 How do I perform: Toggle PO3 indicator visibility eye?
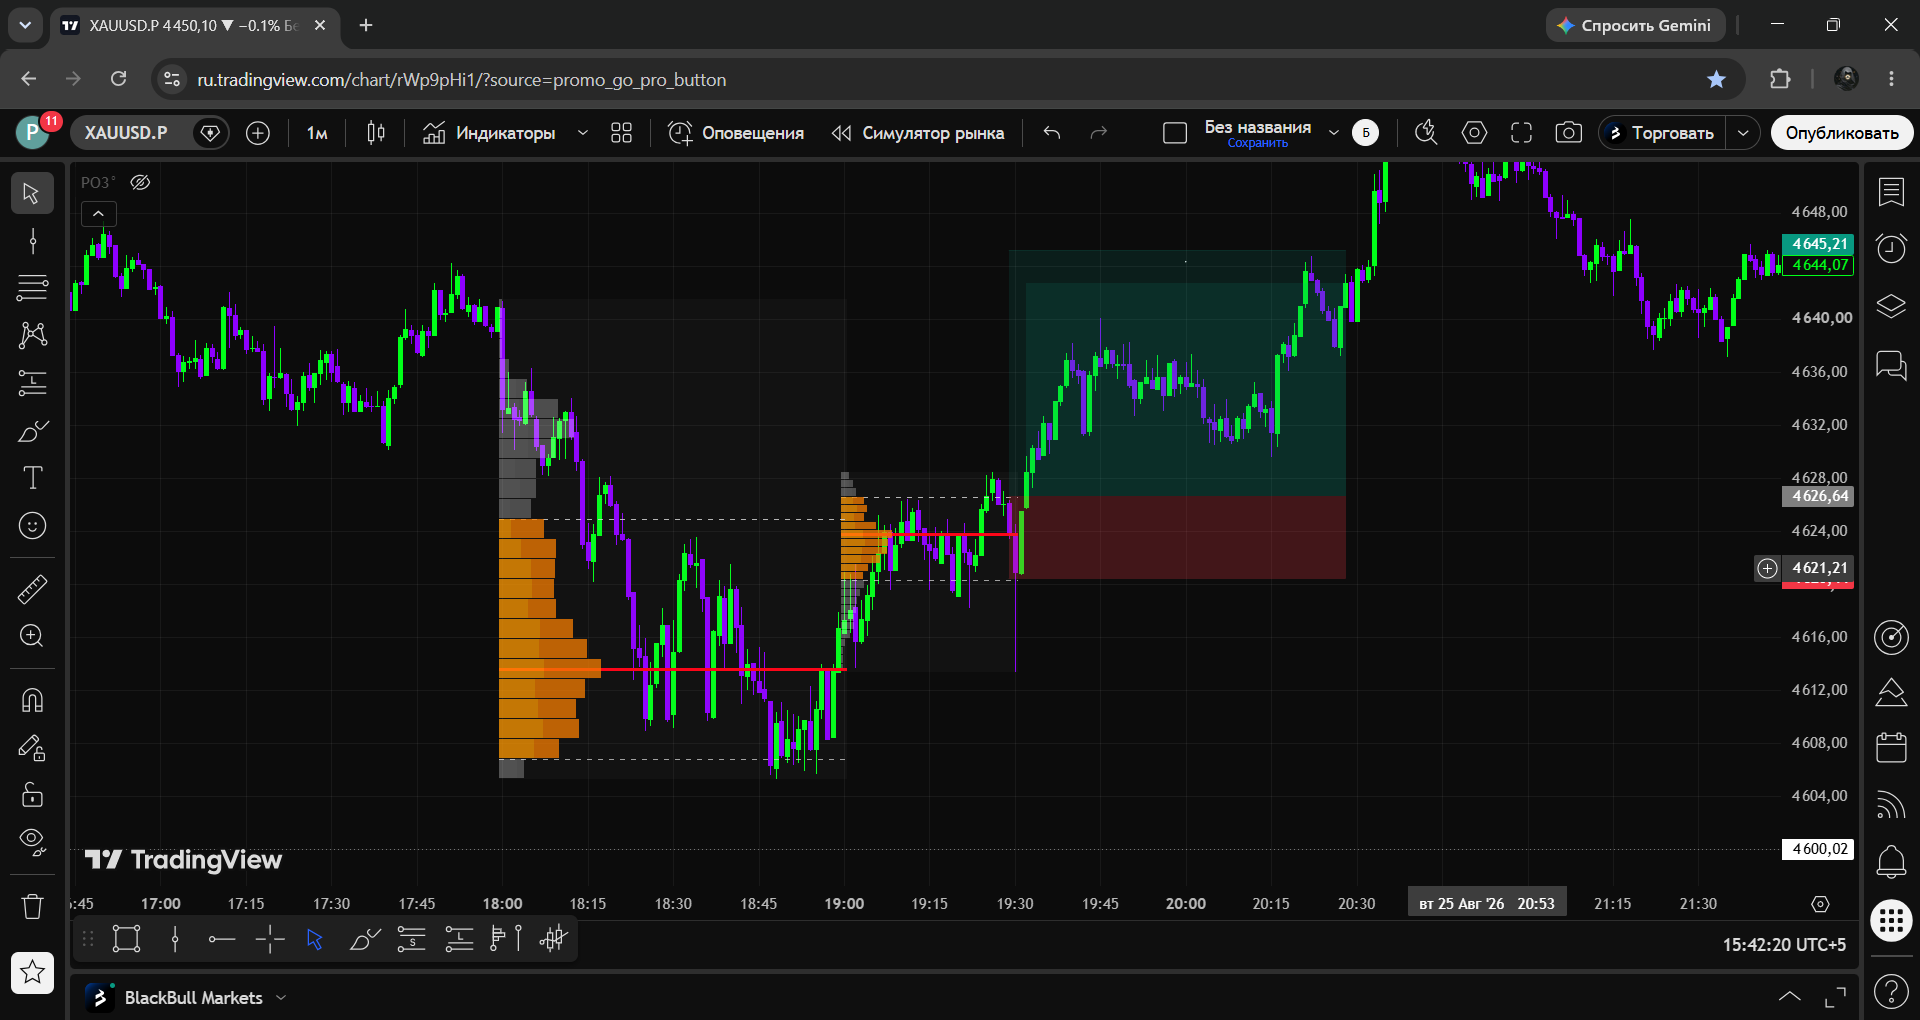point(140,182)
